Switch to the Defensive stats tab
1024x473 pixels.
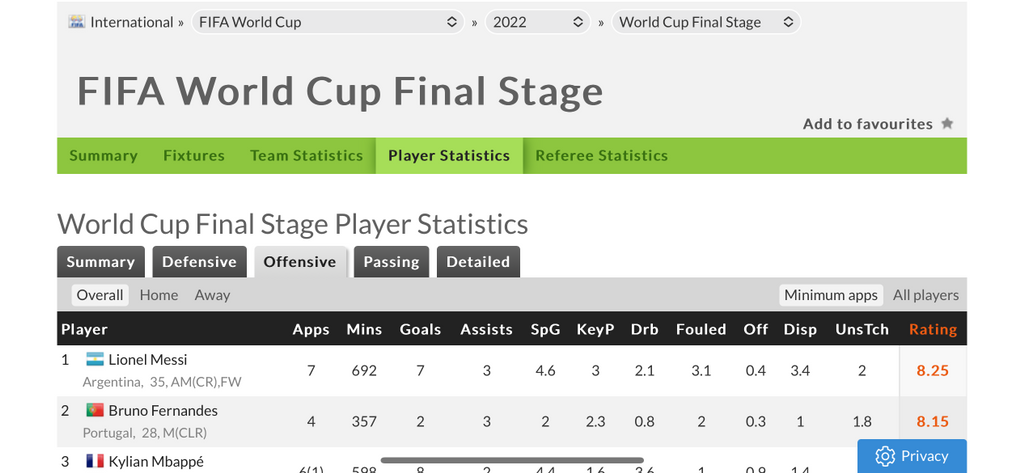point(199,262)
